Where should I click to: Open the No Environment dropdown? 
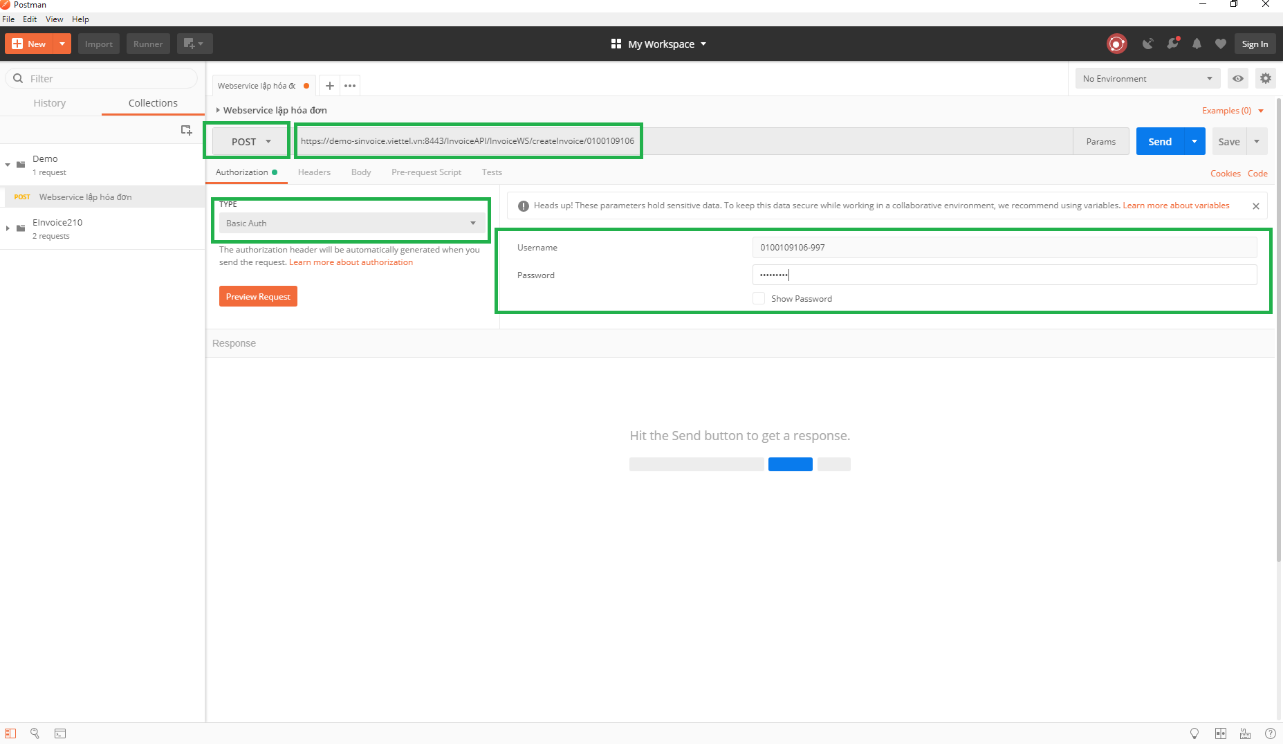1148,78
